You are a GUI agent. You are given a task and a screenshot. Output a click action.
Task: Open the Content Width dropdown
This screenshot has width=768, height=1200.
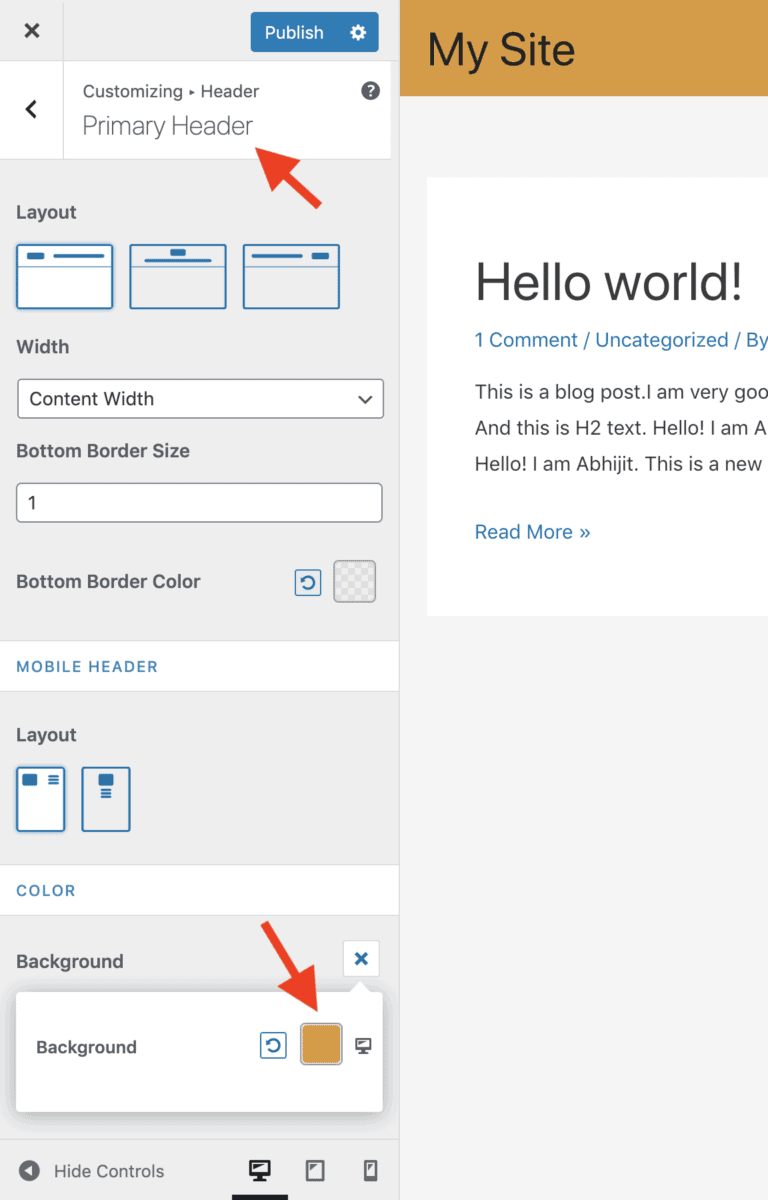200,399
